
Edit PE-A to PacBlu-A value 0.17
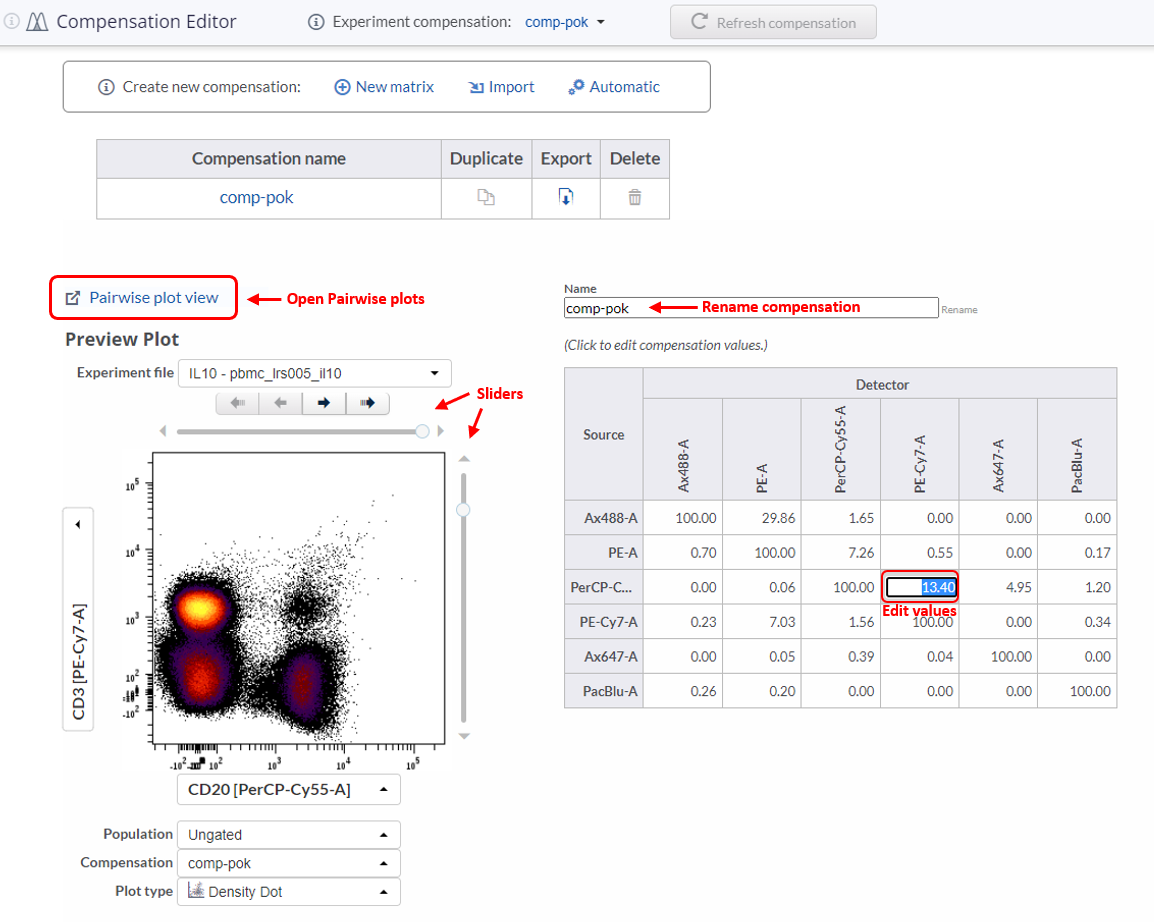[1077, 553]
